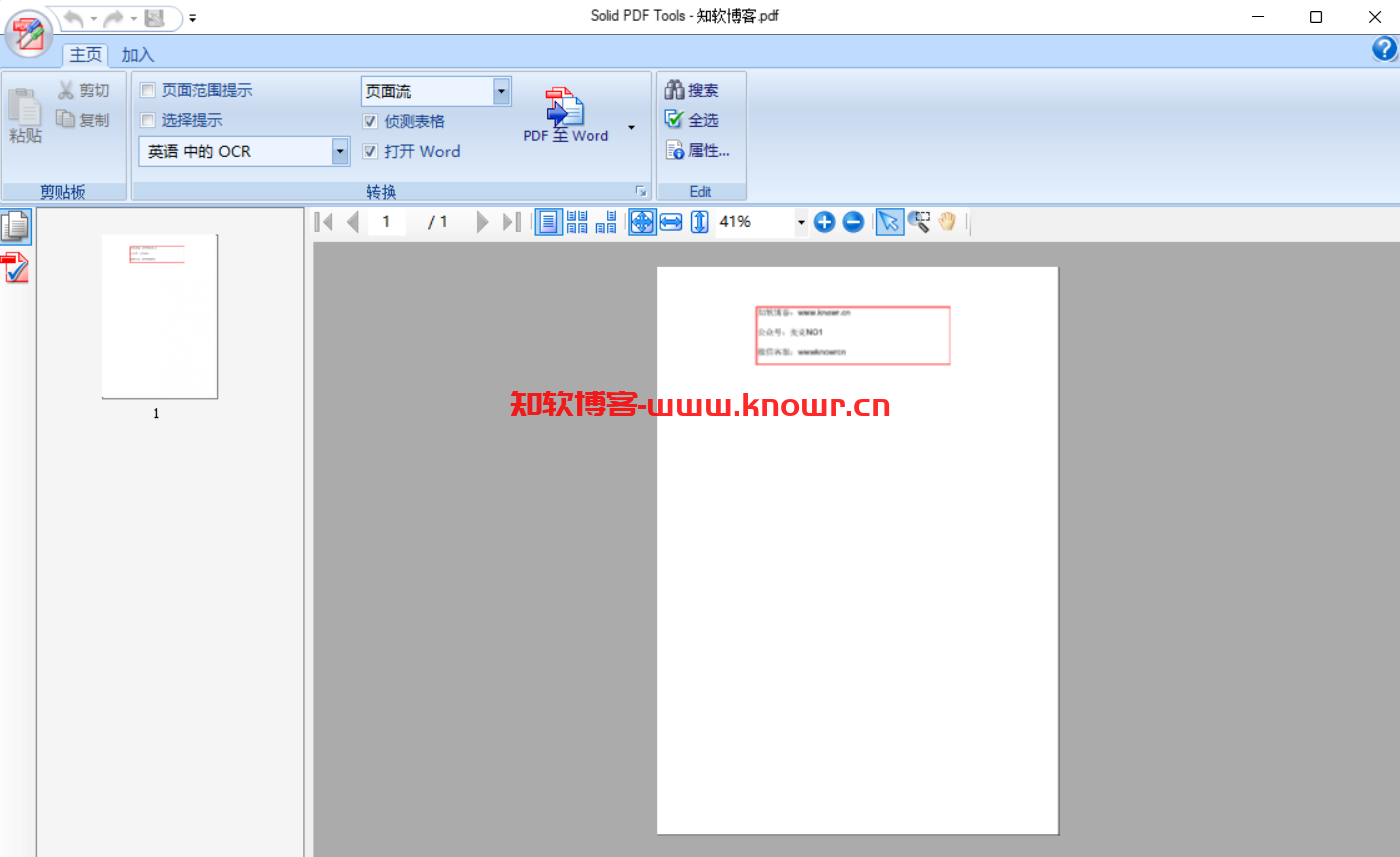Click the Save icon in quick access toolbar
1400x857 pixels.
[x=154, y=18]
